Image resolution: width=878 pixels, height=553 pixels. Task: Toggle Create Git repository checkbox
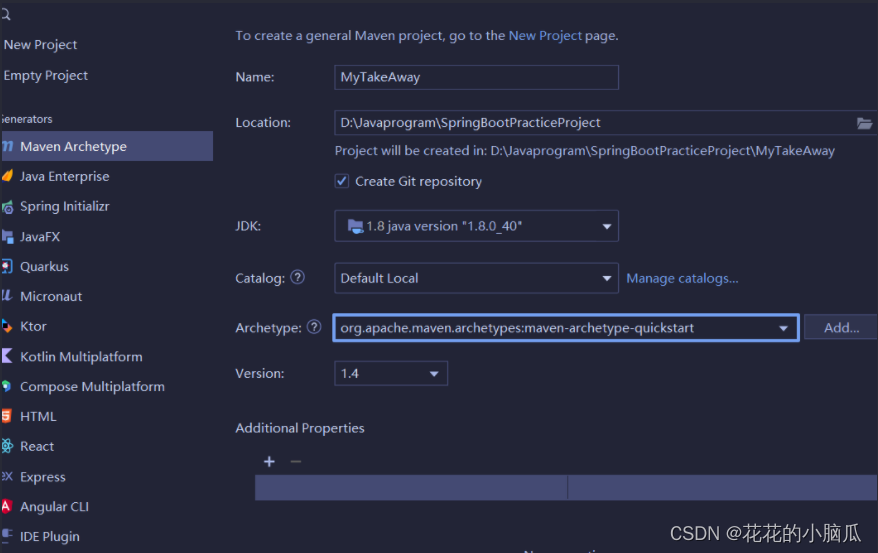[342, 181]
